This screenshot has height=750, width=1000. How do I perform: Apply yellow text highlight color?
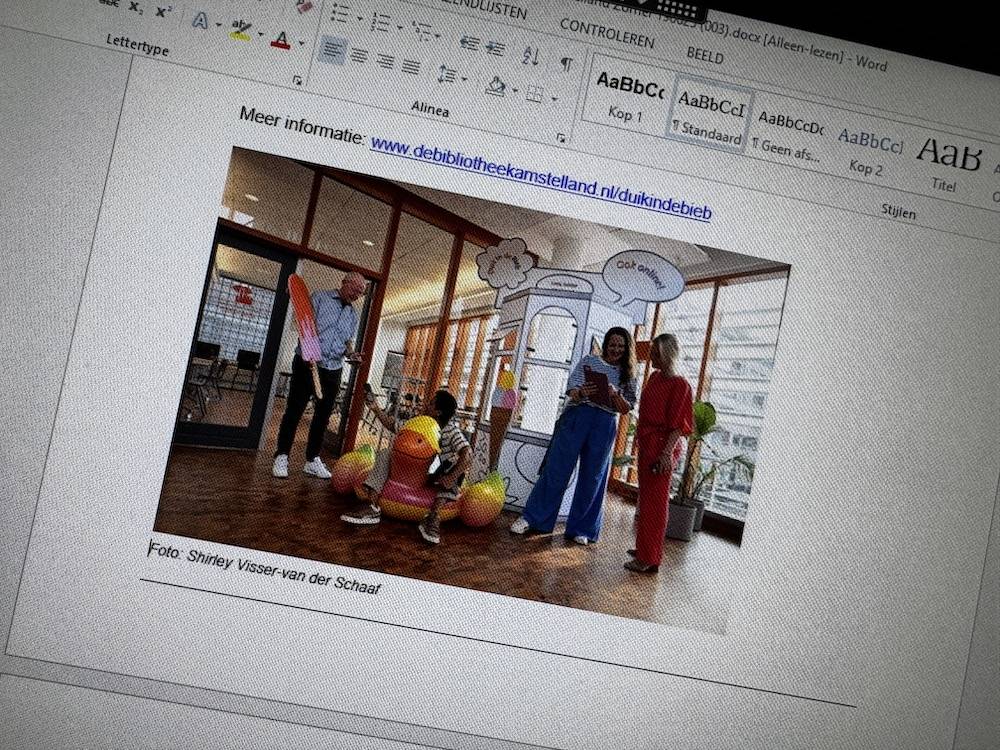click(240, 29)
